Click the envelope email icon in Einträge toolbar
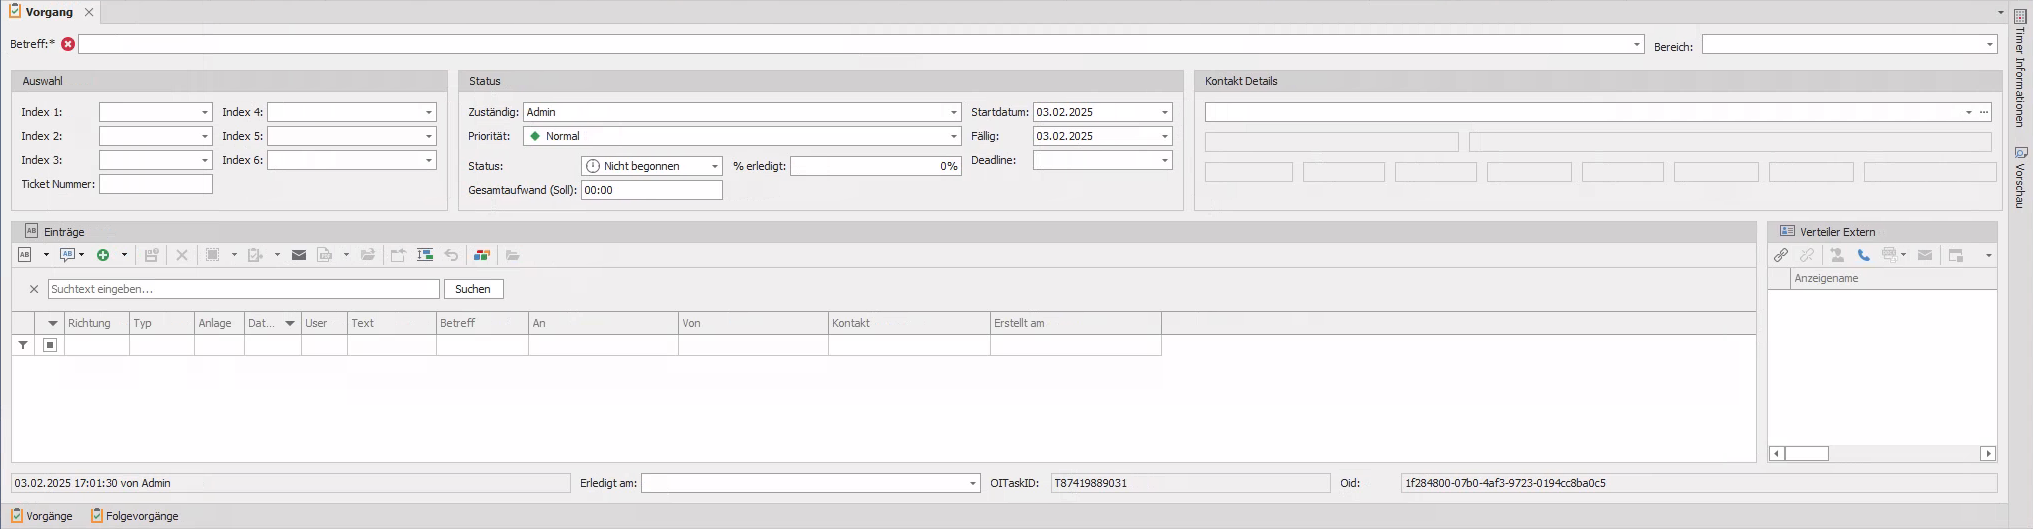The height and width of the screenshot is (529, 2033). (x=298, y=255)
